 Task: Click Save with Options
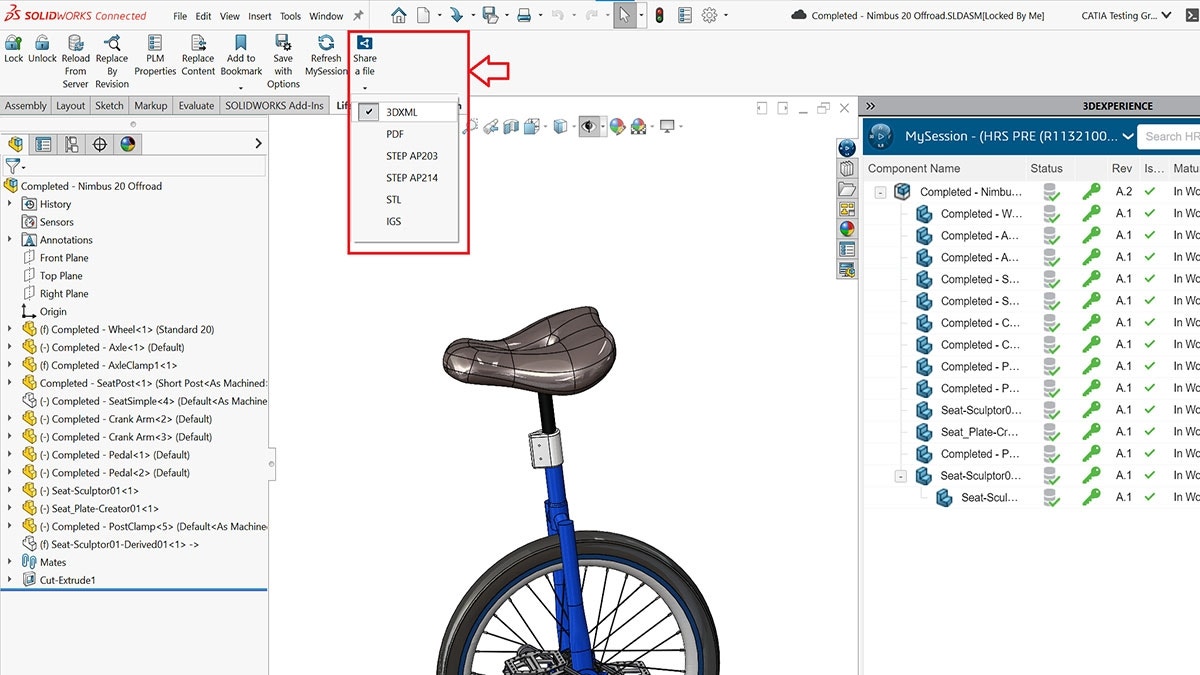pyautogui.click(x=283, y=62)
